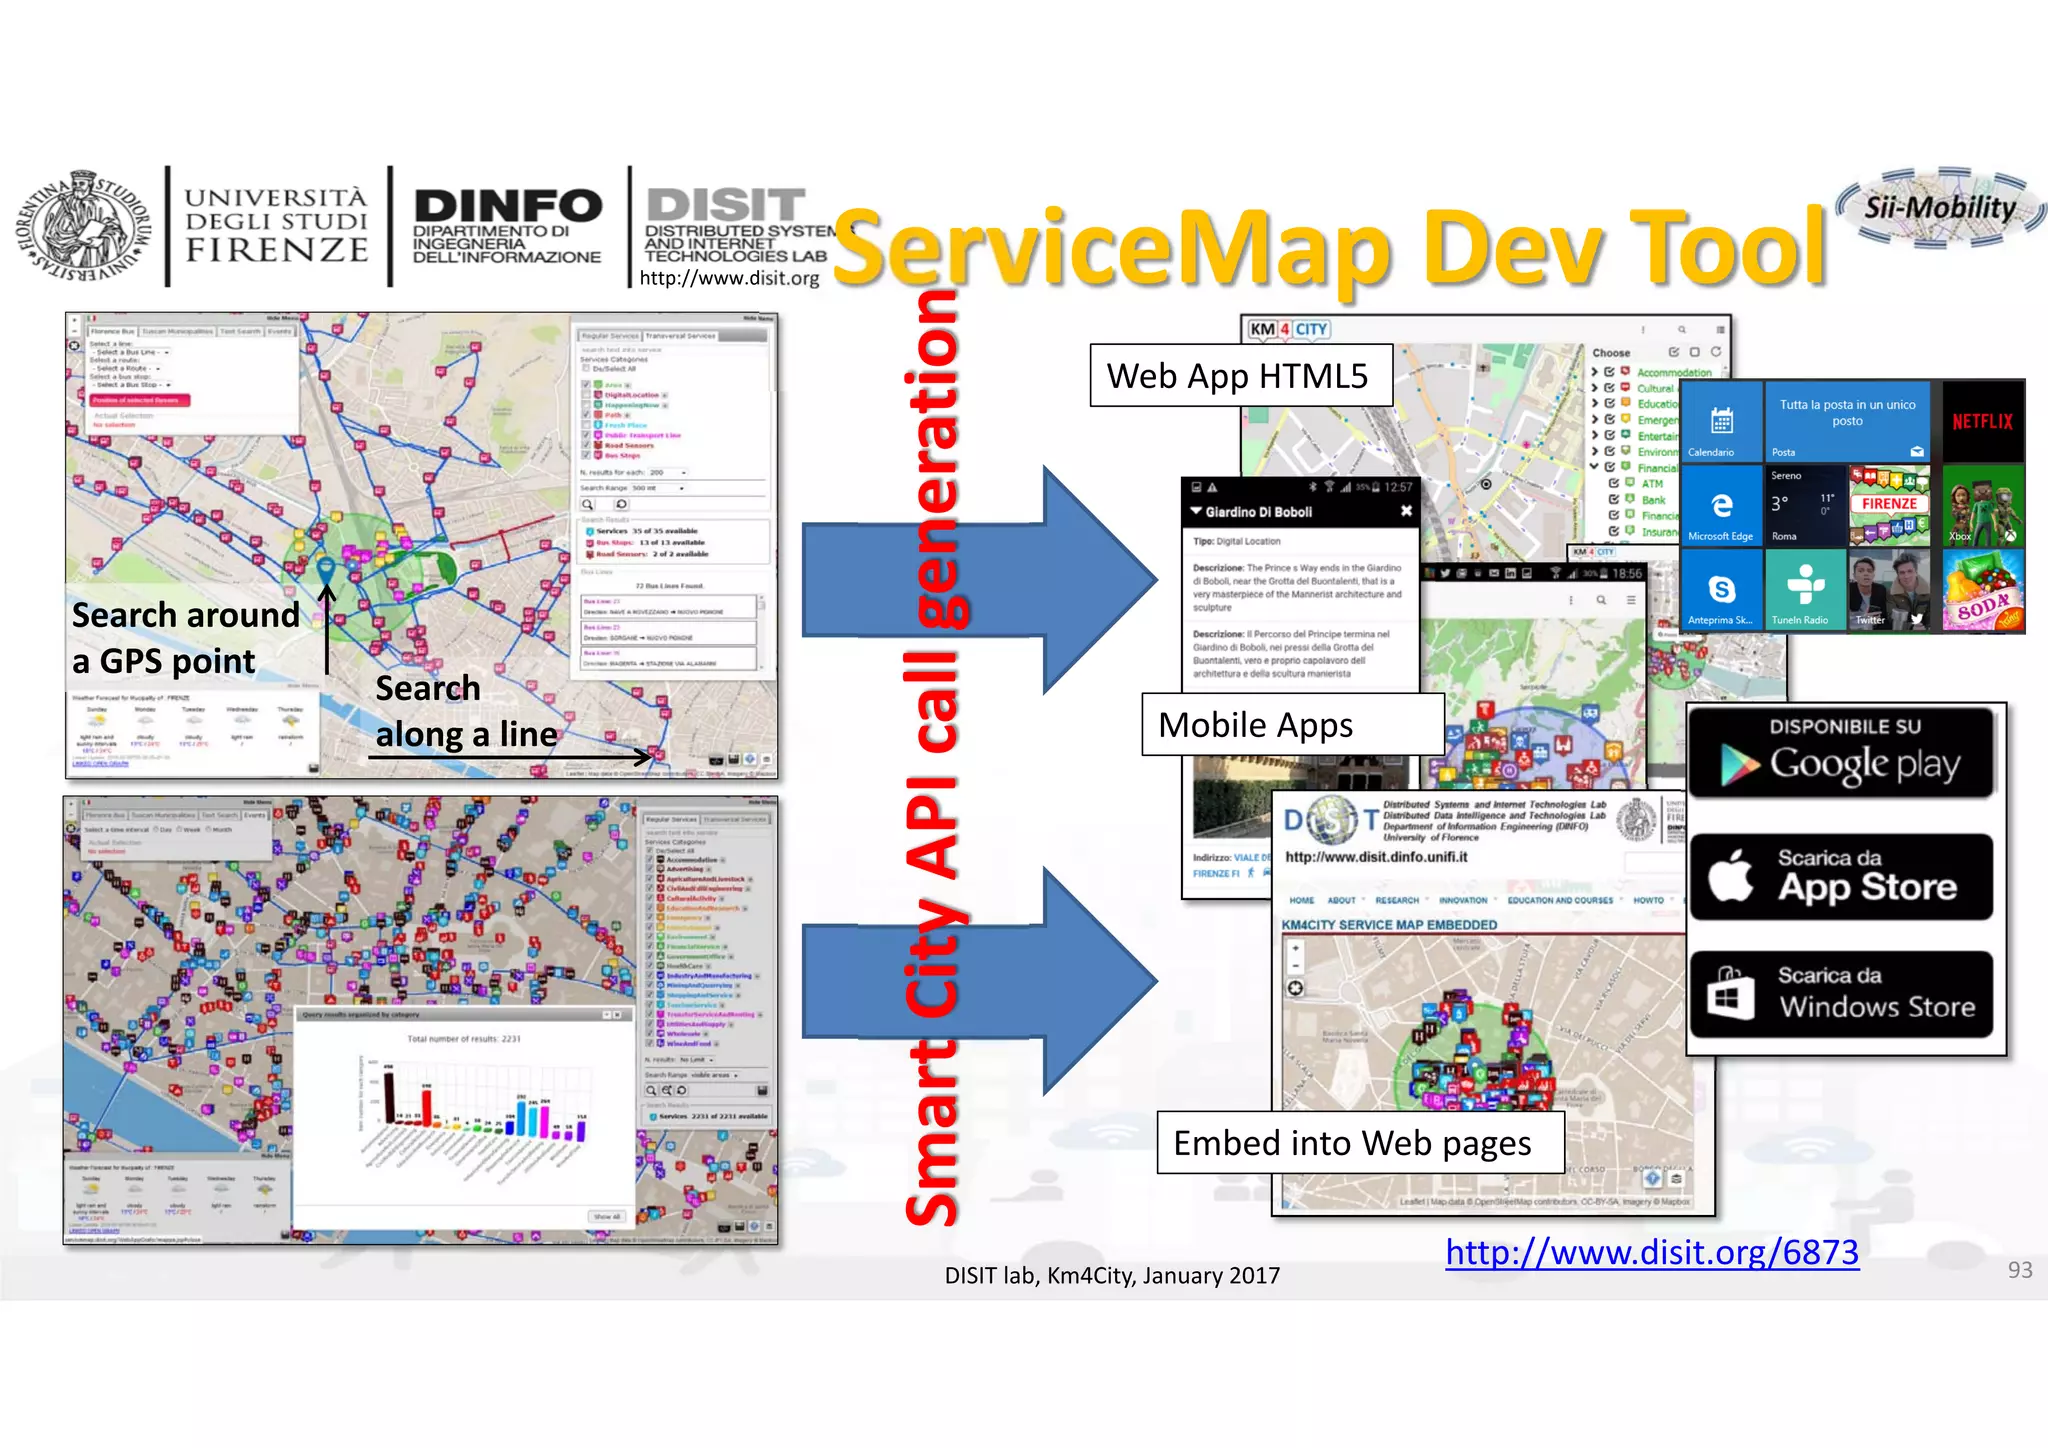Image resolution: width=2048 pixels, height=1448 pixels.
Task: Open the Twitter tile
Action: (1889, 589)
